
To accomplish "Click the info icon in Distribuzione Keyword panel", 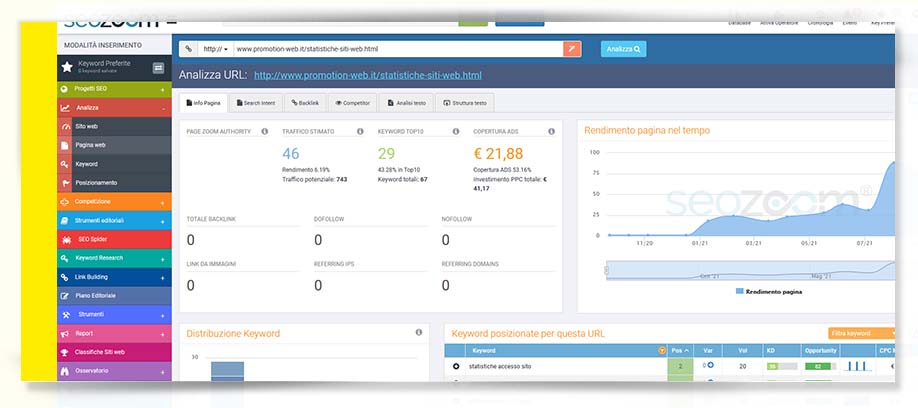I will coord(418,332).
